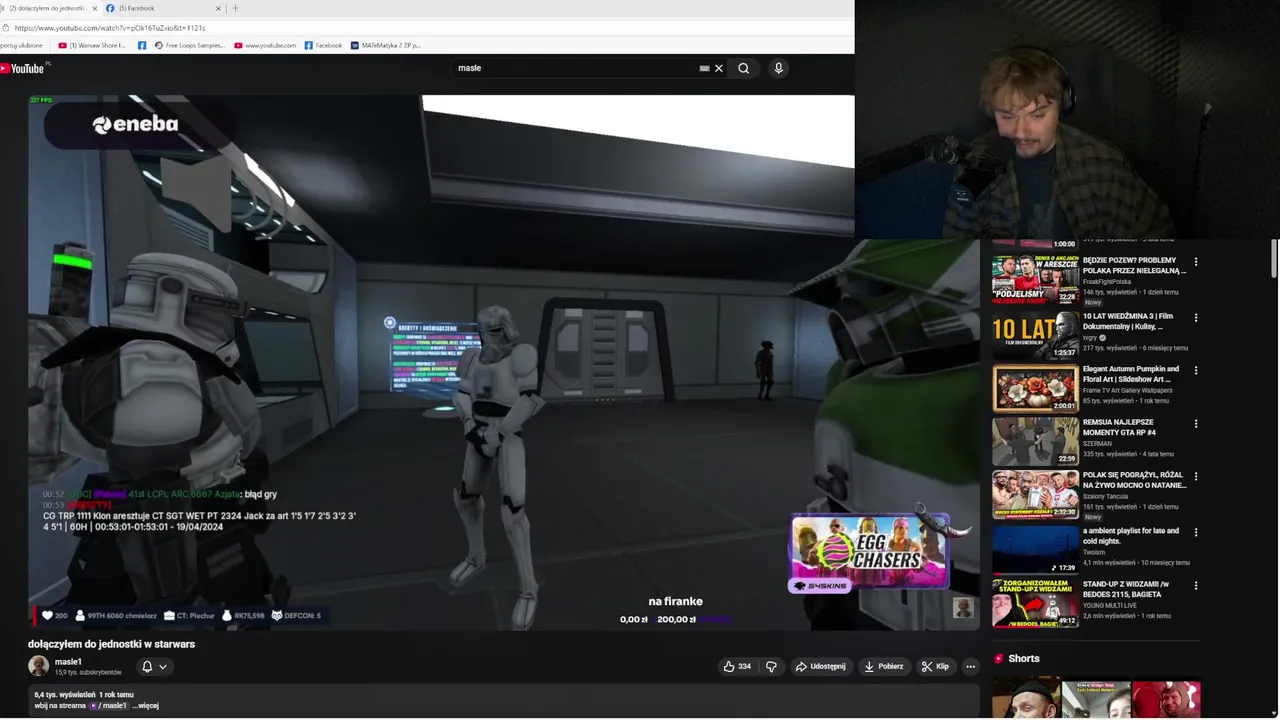This screenshot has height=720, width=1280.
Task: Open the Free Loops Samples bookmark
Action: (189, 45)
